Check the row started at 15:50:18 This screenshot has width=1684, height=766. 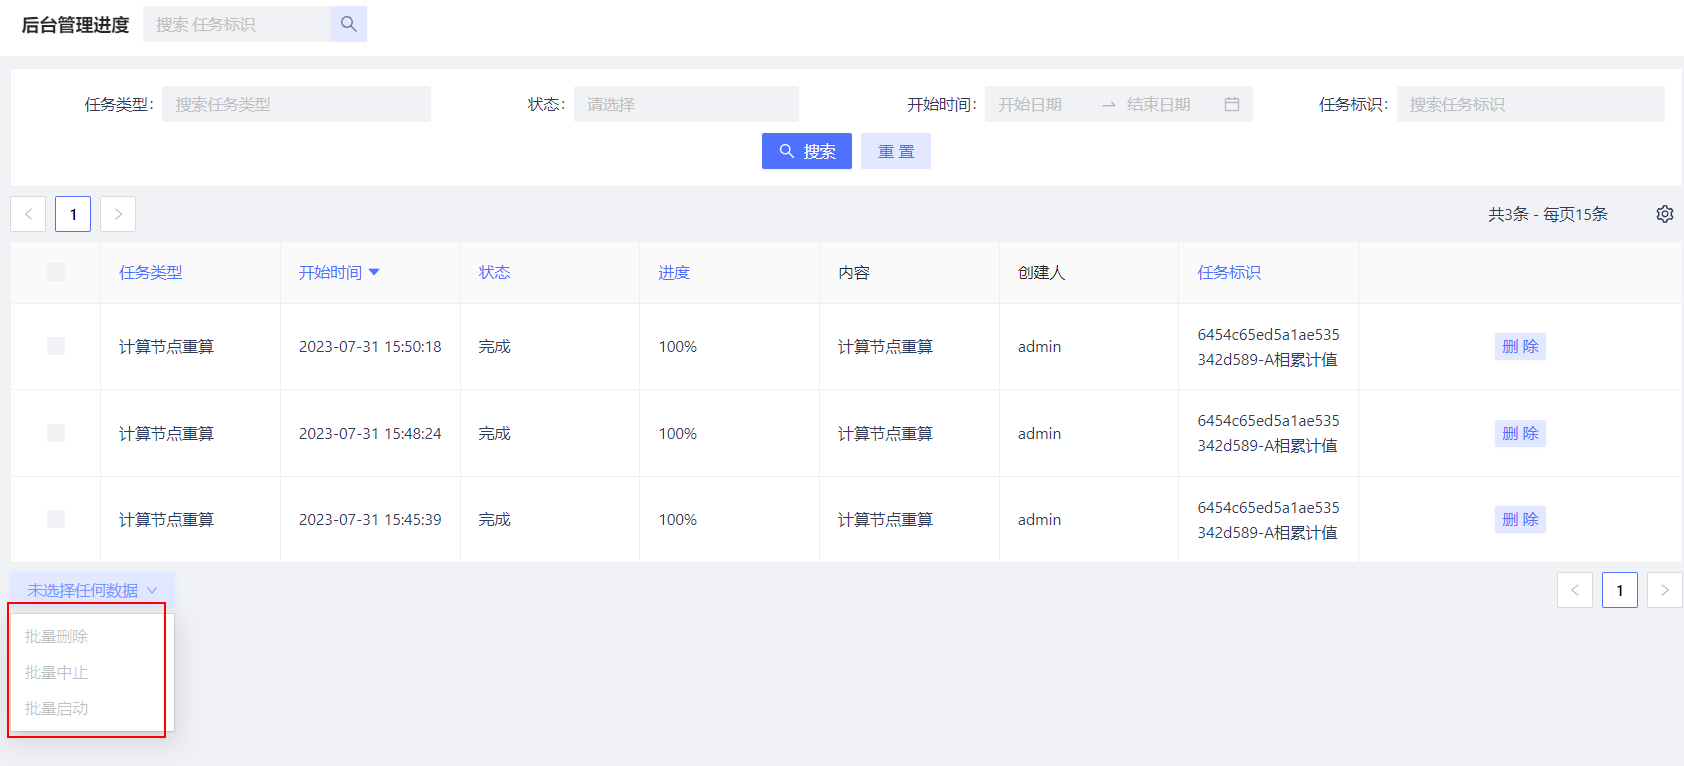pyautogui.click(x=56, y=346)
